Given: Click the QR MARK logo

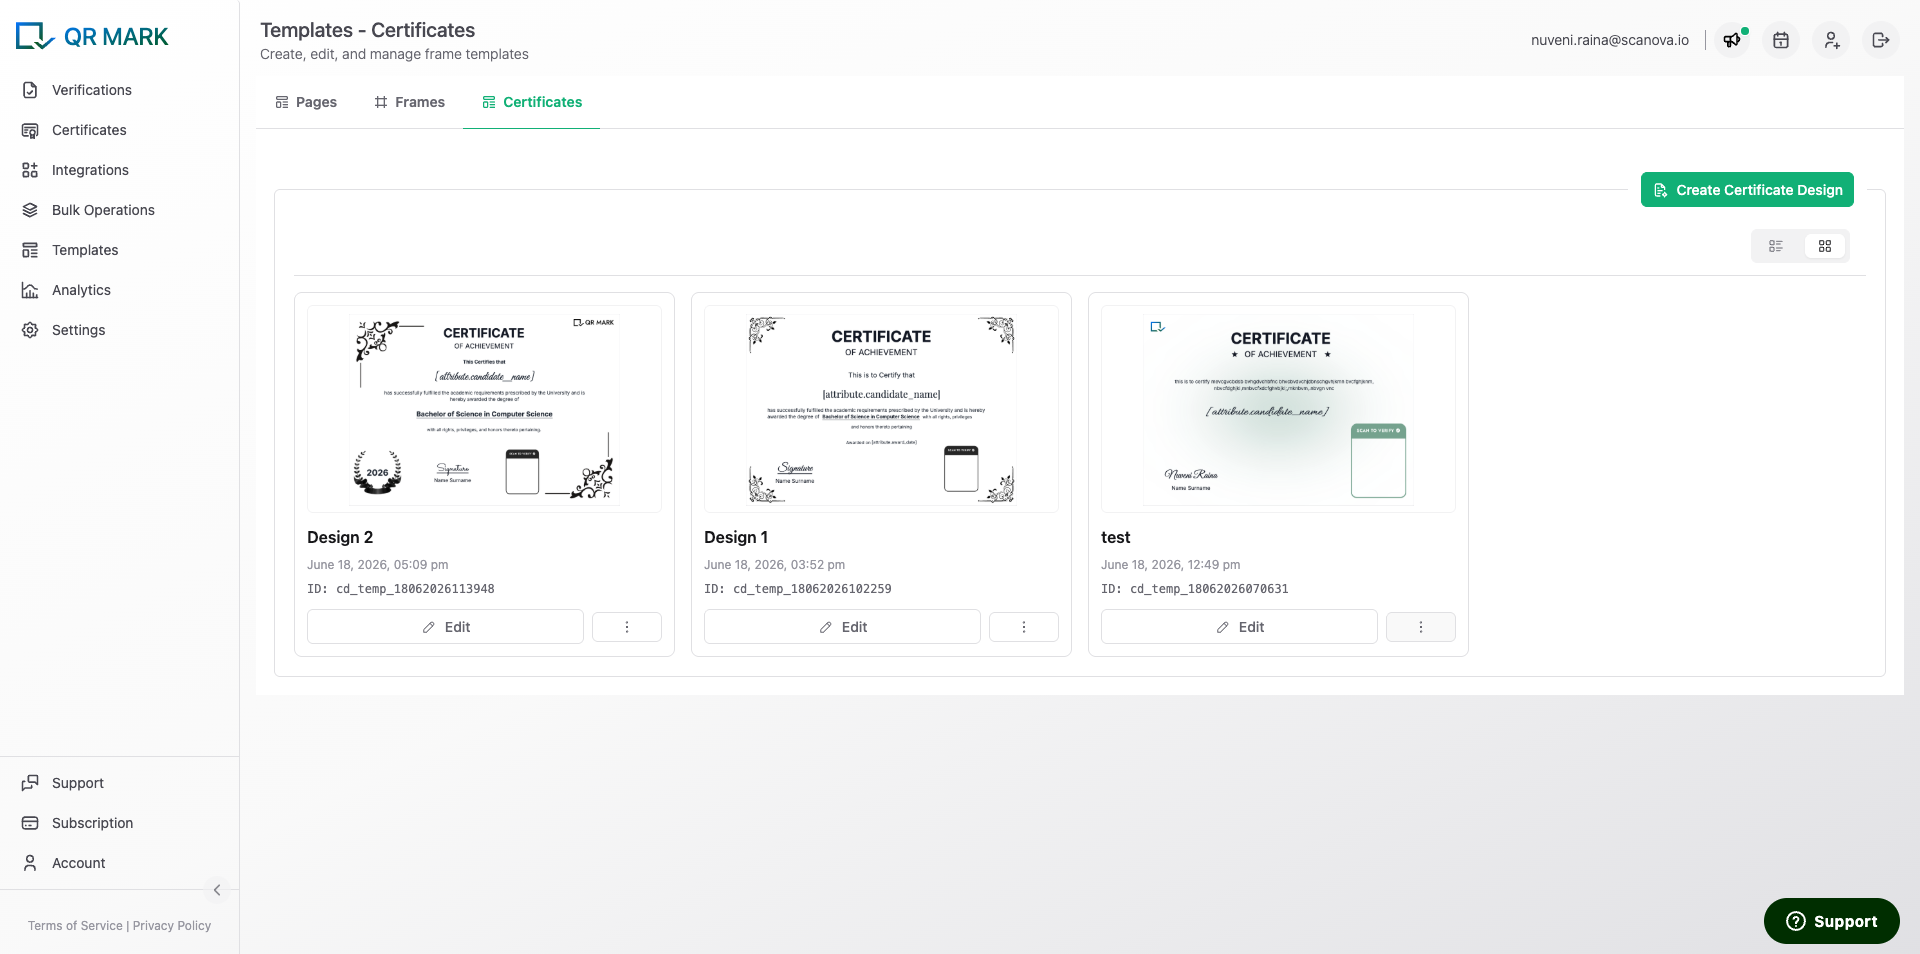Looking at the screenshot, I should 92,37.
